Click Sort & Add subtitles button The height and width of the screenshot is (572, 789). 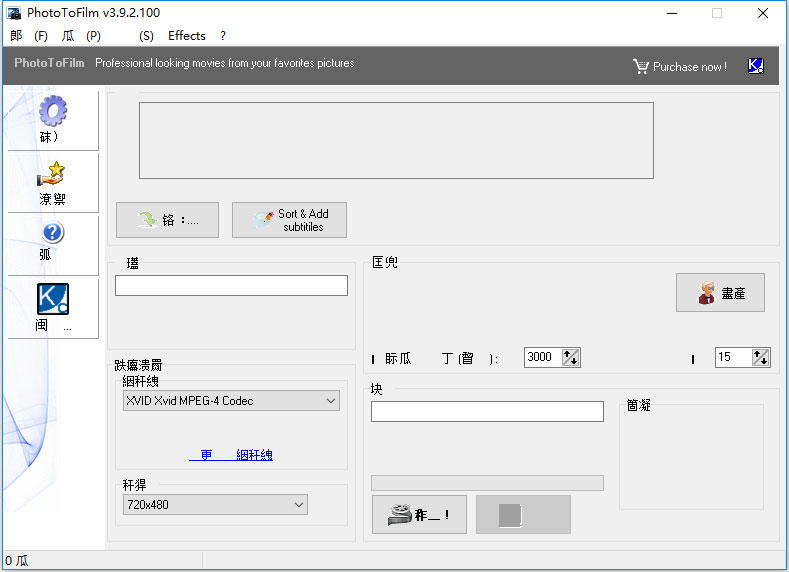289,220
